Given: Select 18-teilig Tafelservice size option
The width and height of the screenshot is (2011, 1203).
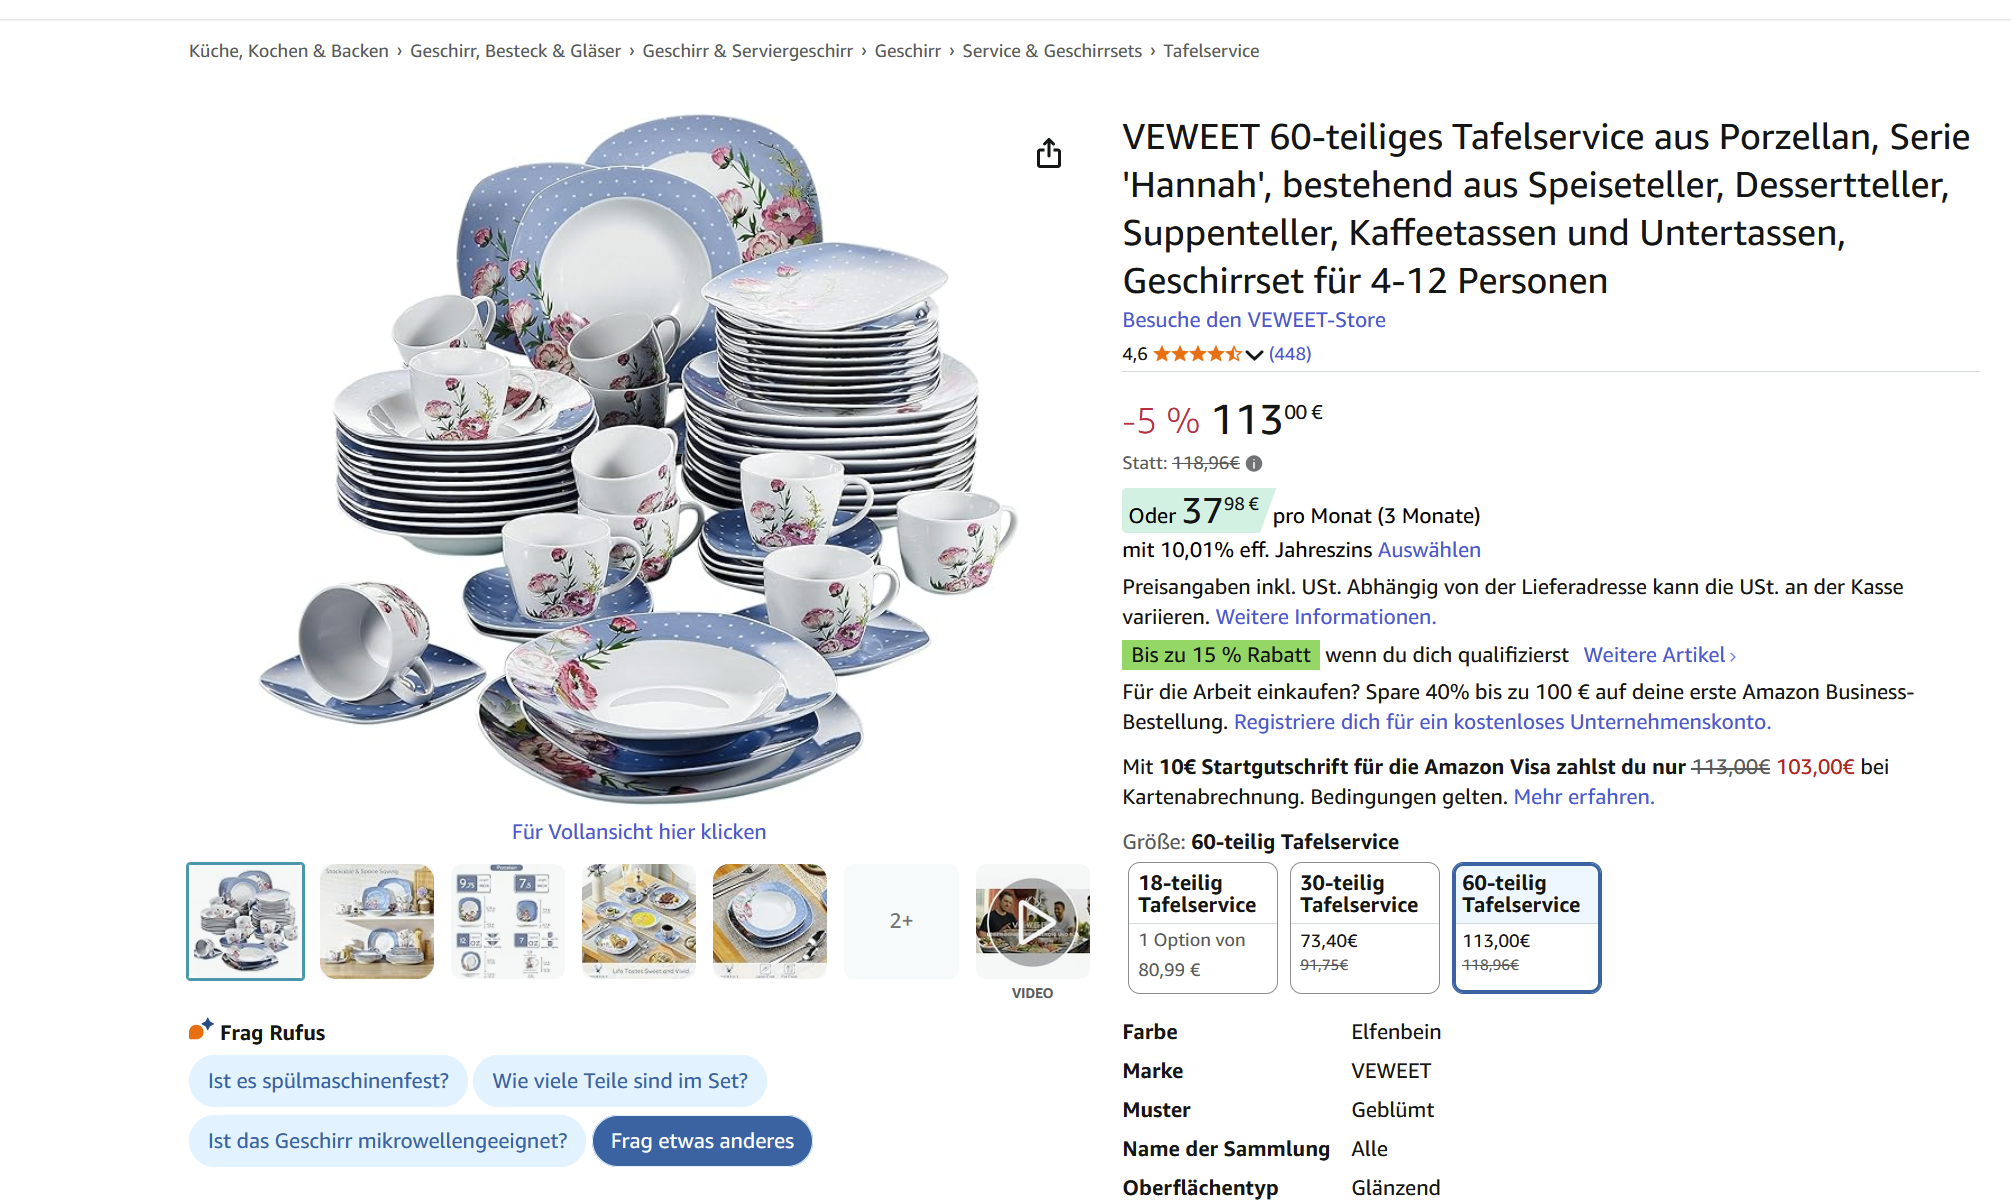Looking at the screenshot, I should (1202, 928).
